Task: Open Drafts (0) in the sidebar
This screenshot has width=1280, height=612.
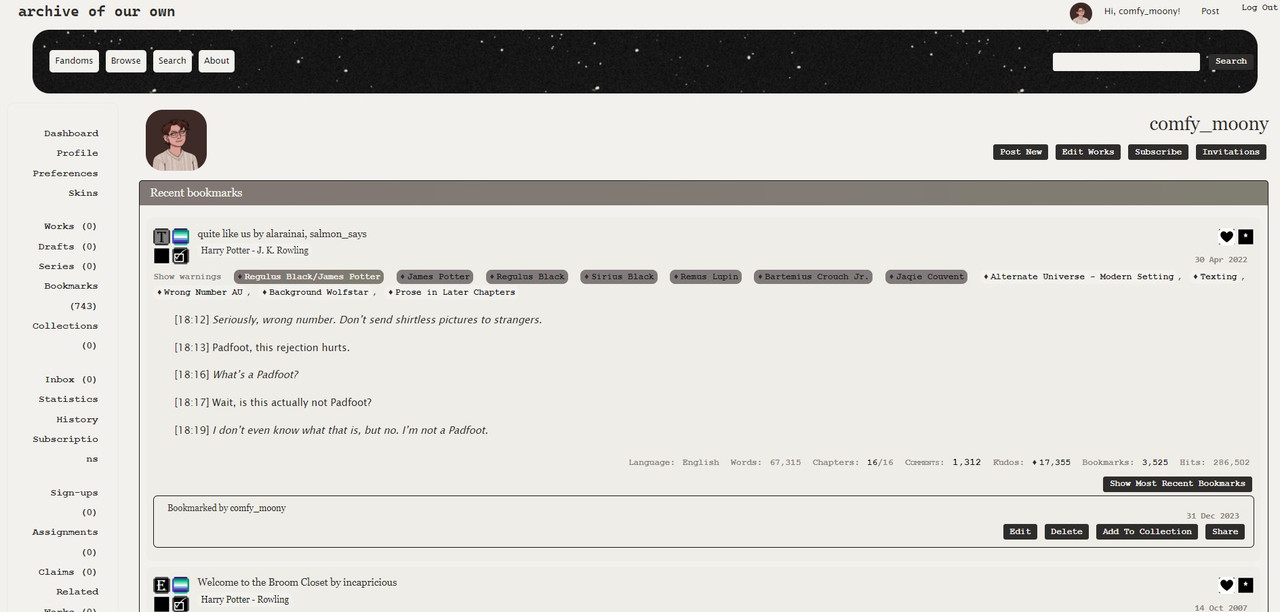Action: tap(67, 247)
